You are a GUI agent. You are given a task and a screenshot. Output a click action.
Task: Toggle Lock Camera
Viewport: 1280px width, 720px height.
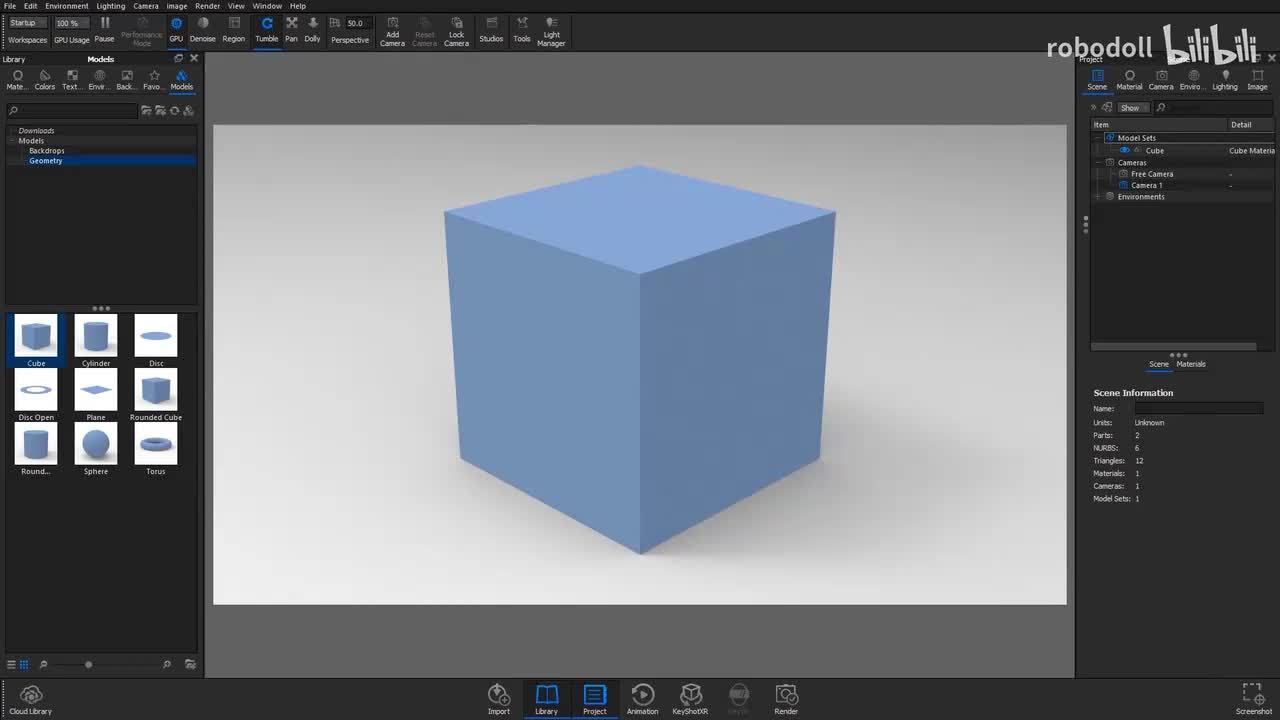(456, 31)
